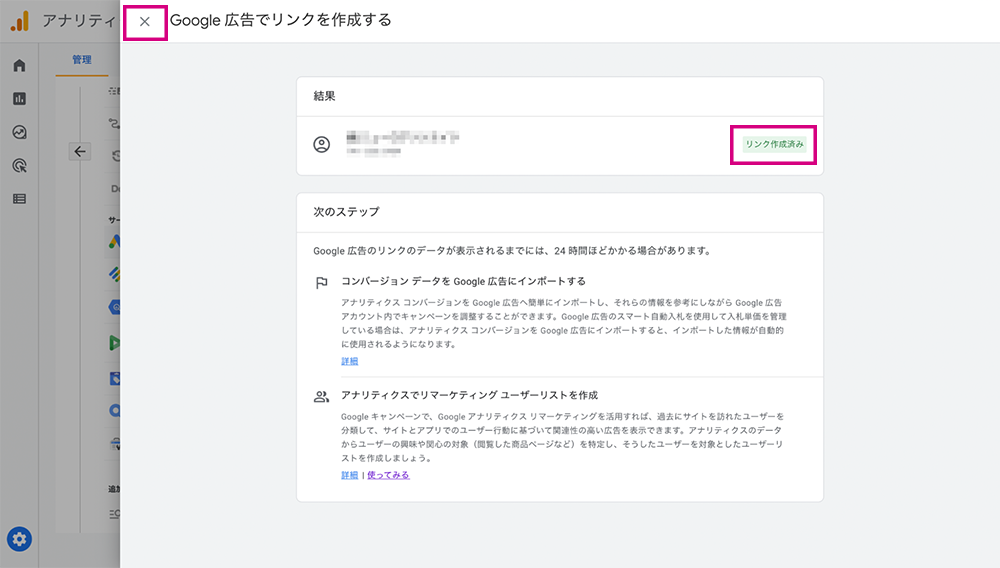Click the Analytics logo icon
Screen dimensions: 1000x568
(20, 21)
